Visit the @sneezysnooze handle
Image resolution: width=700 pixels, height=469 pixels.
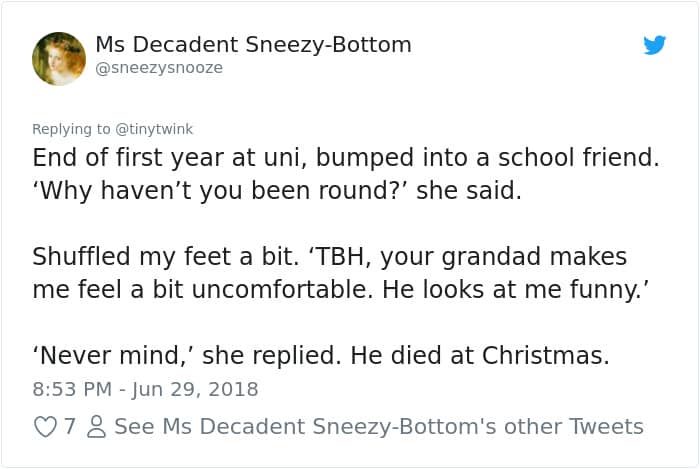coord(159,68)
